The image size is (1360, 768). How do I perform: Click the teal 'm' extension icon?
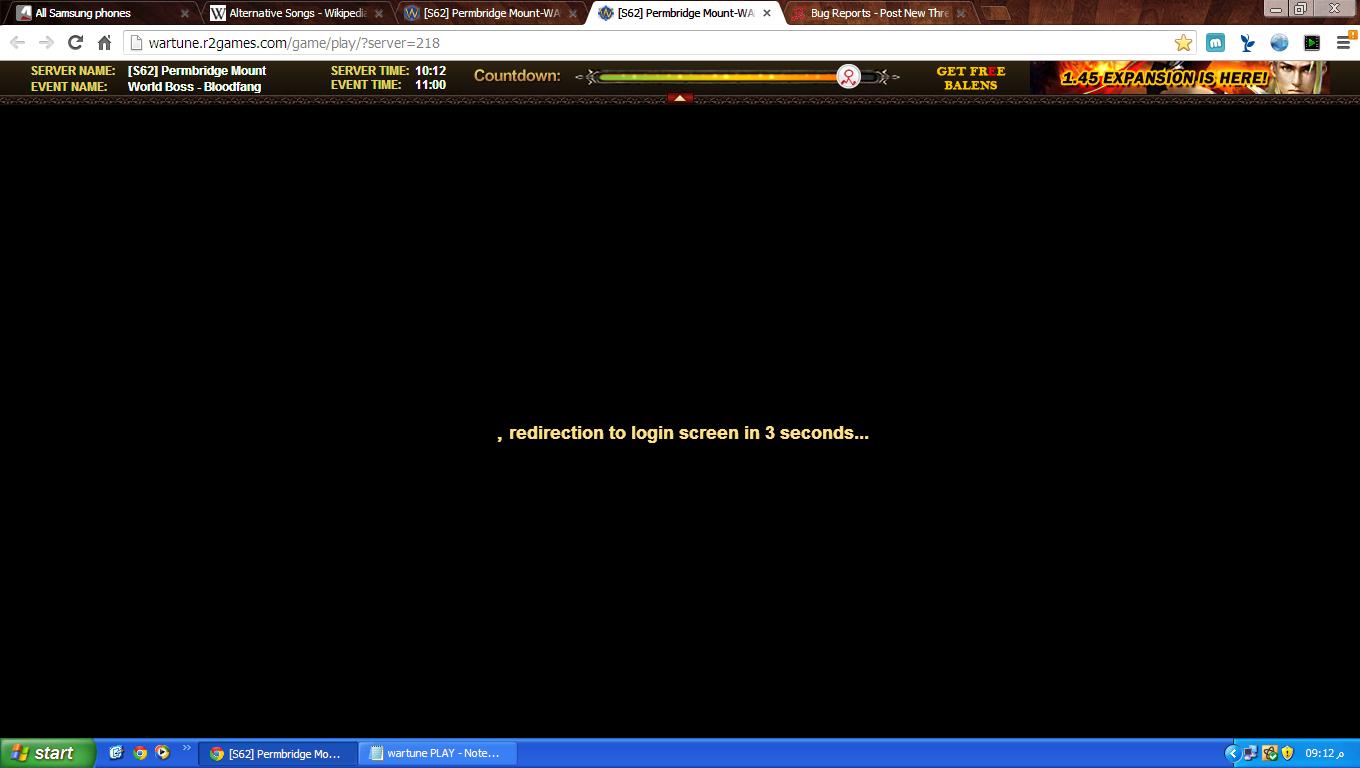(x=1215, y=43)
